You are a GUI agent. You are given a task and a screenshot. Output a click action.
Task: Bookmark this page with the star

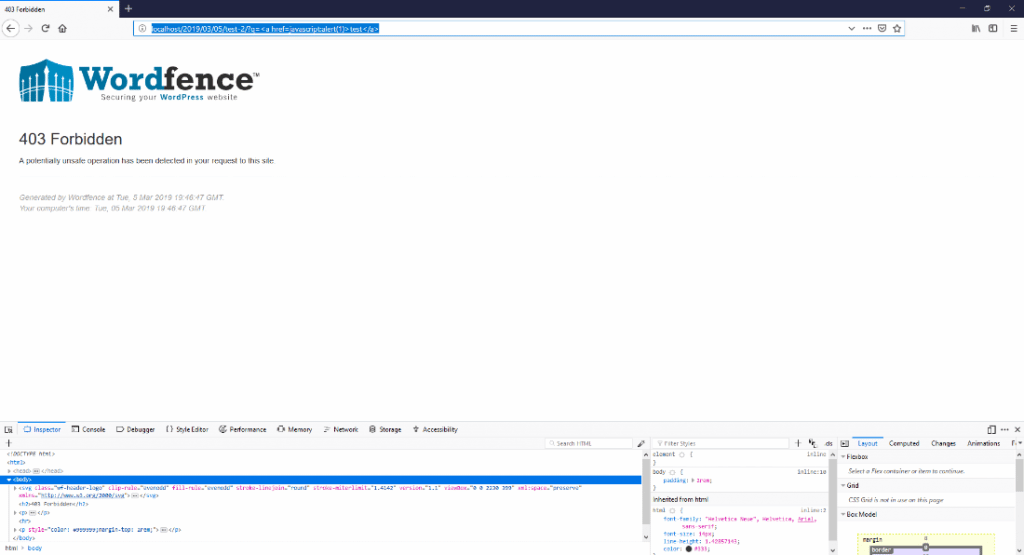click(x=897, y=29)
